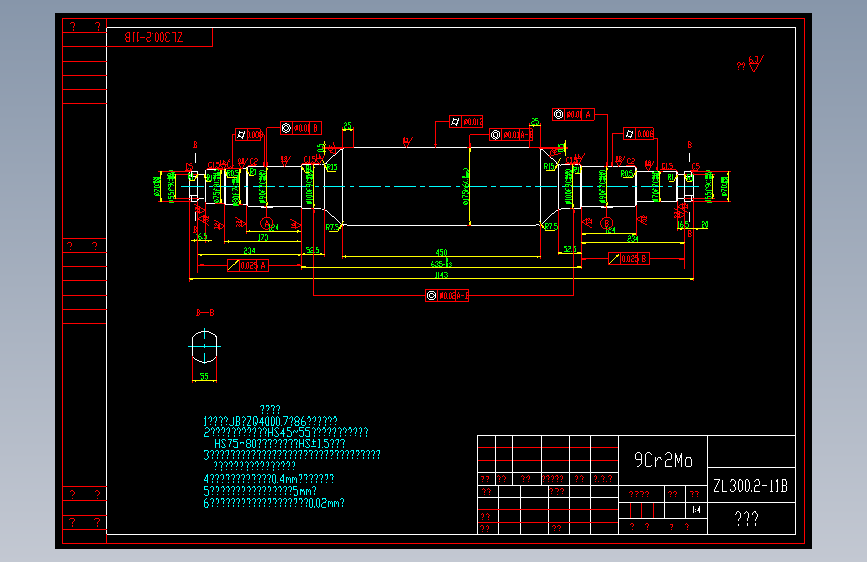Click the concentricity frame Ø0.01 A-B

[511, 134]
